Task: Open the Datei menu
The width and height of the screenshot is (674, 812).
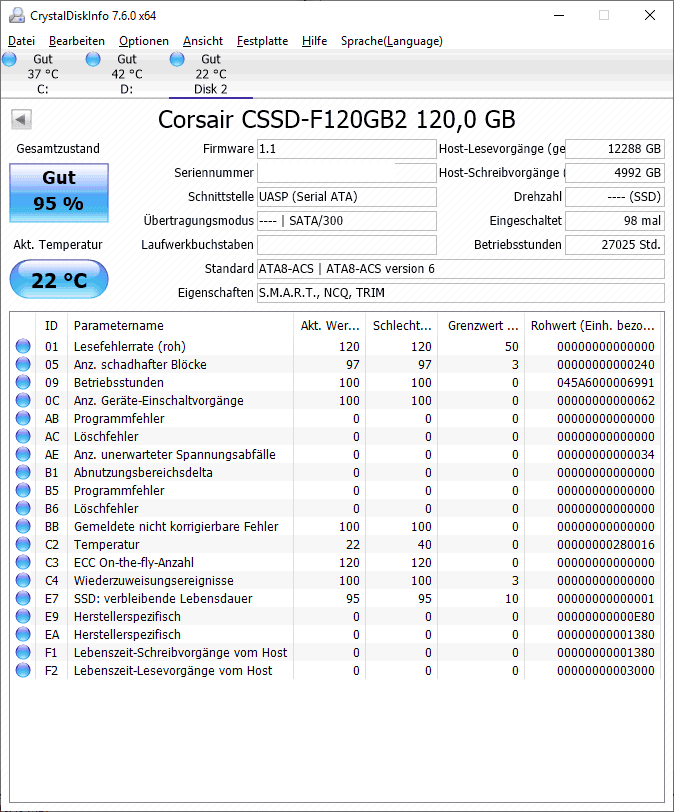Action: [22, 41]
